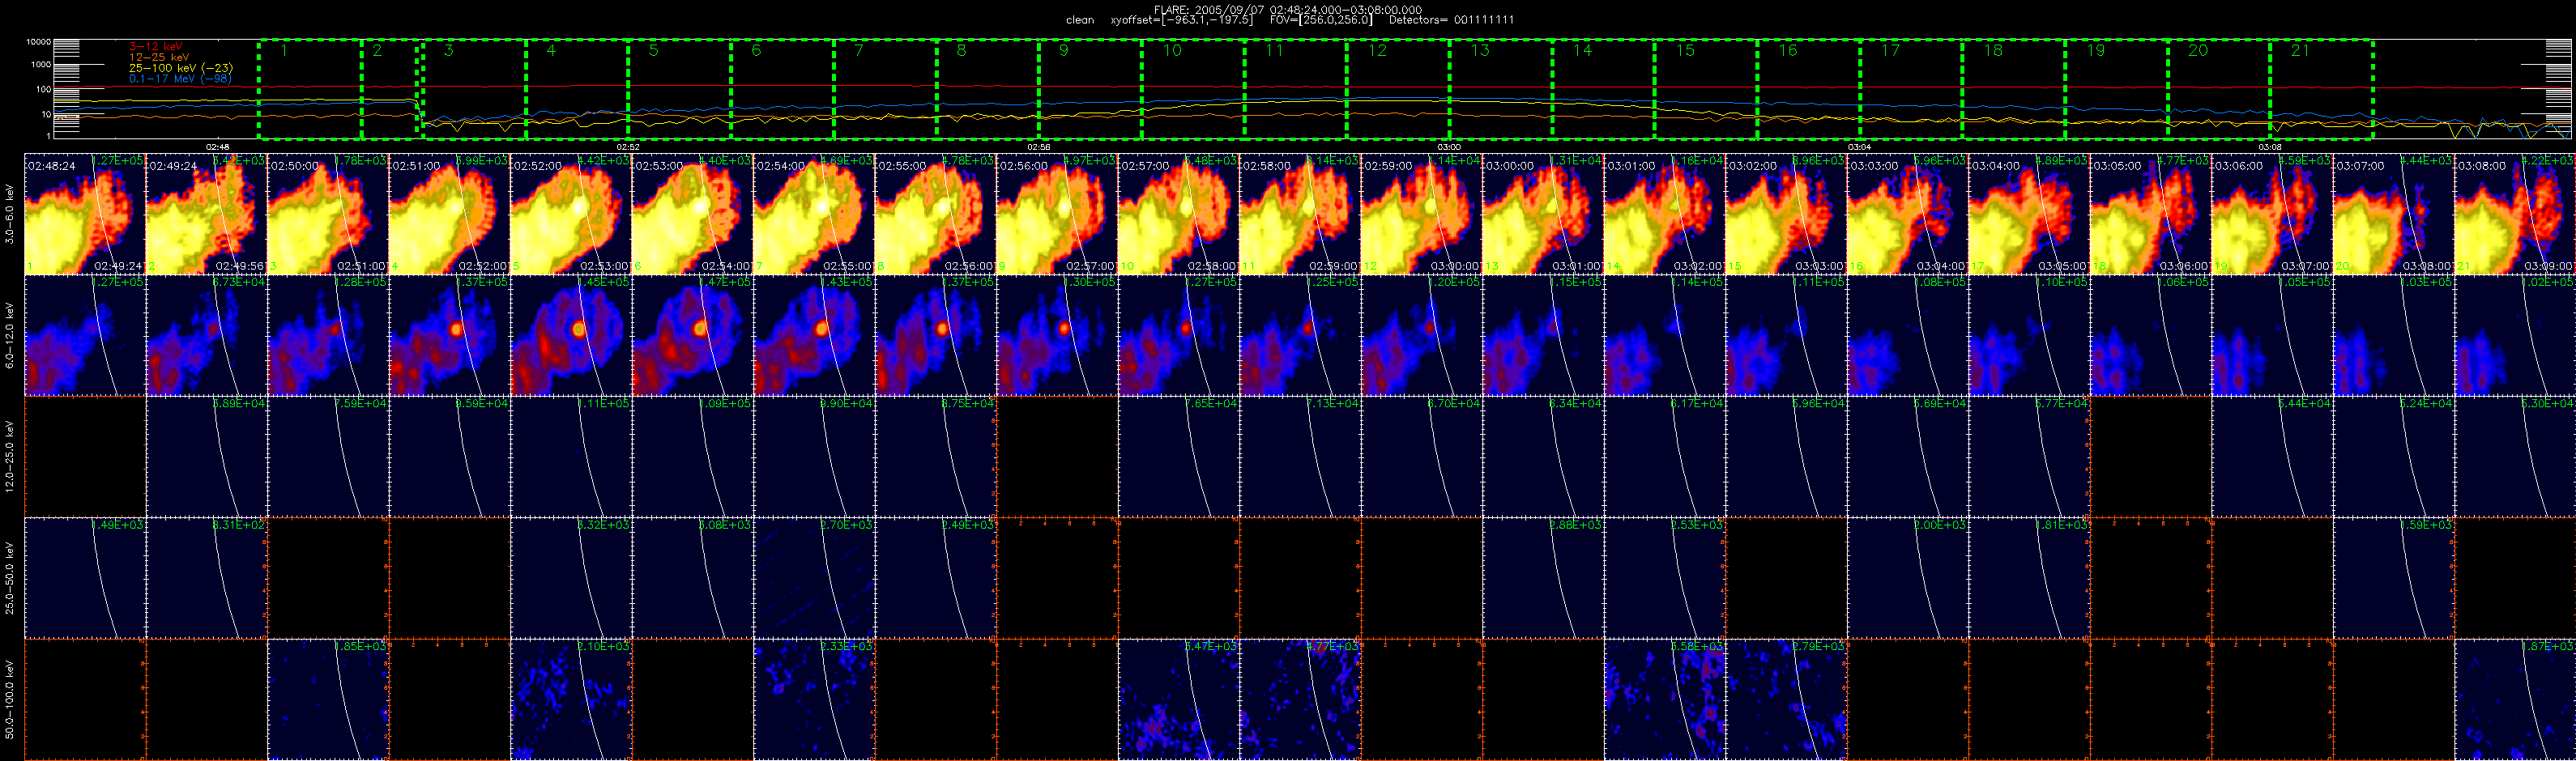The height and width of the screenshot is (761, 2576).
Task: Click the 25.0-50.0 keV row label
Action: tap(10, 578)
